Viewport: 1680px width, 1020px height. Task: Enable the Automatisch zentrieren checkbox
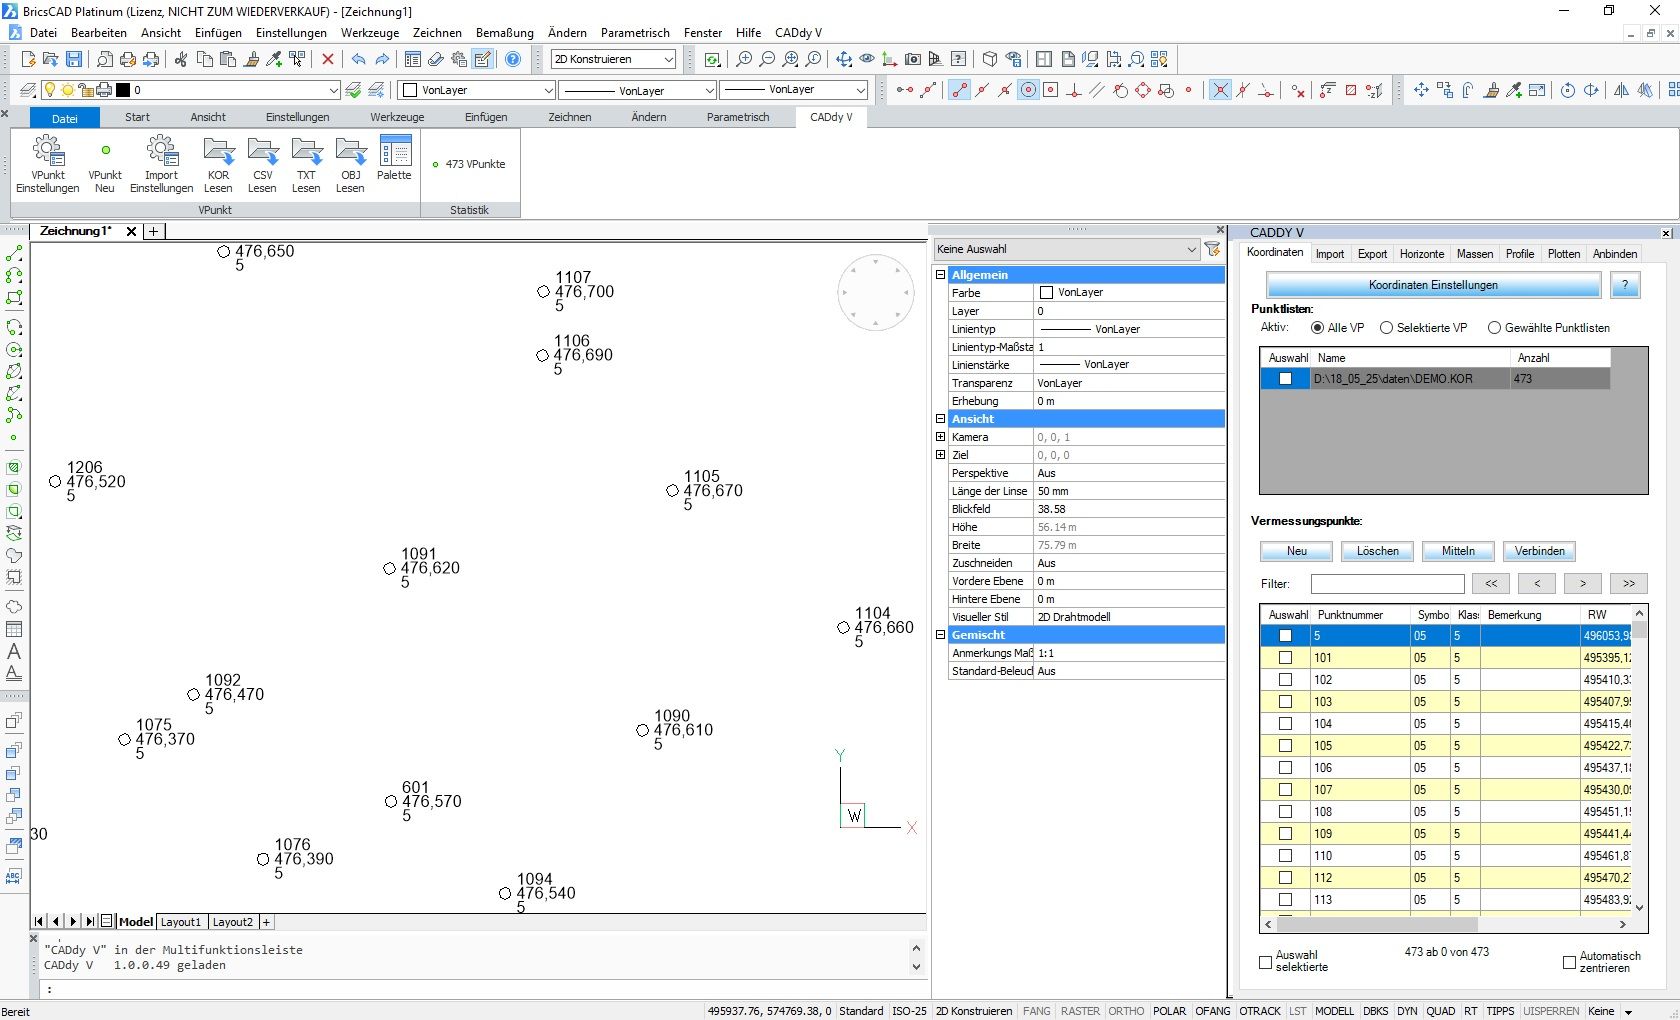click(1569, 962)
